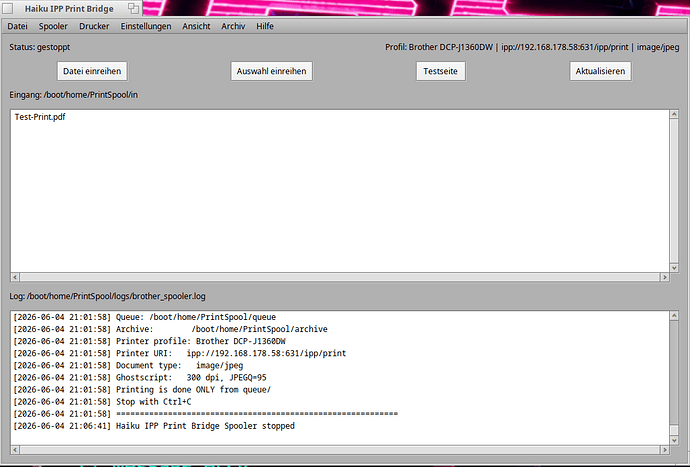
Task: Click log view scroll right arrow
Action: click(664, 450)
